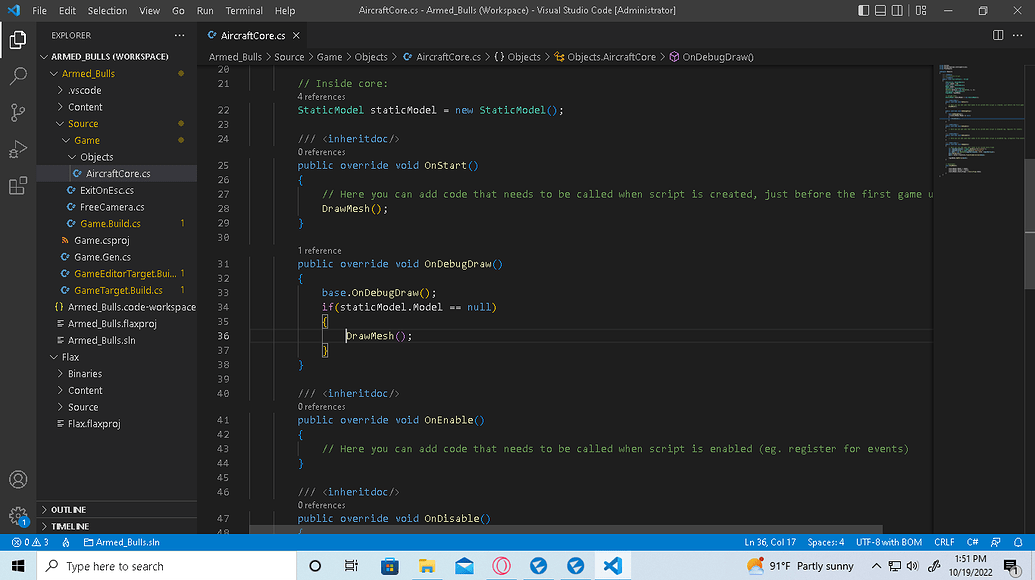Open the Manage gear menu
The height and width of the screenshot is (580, 1035).
pos(17,515)
